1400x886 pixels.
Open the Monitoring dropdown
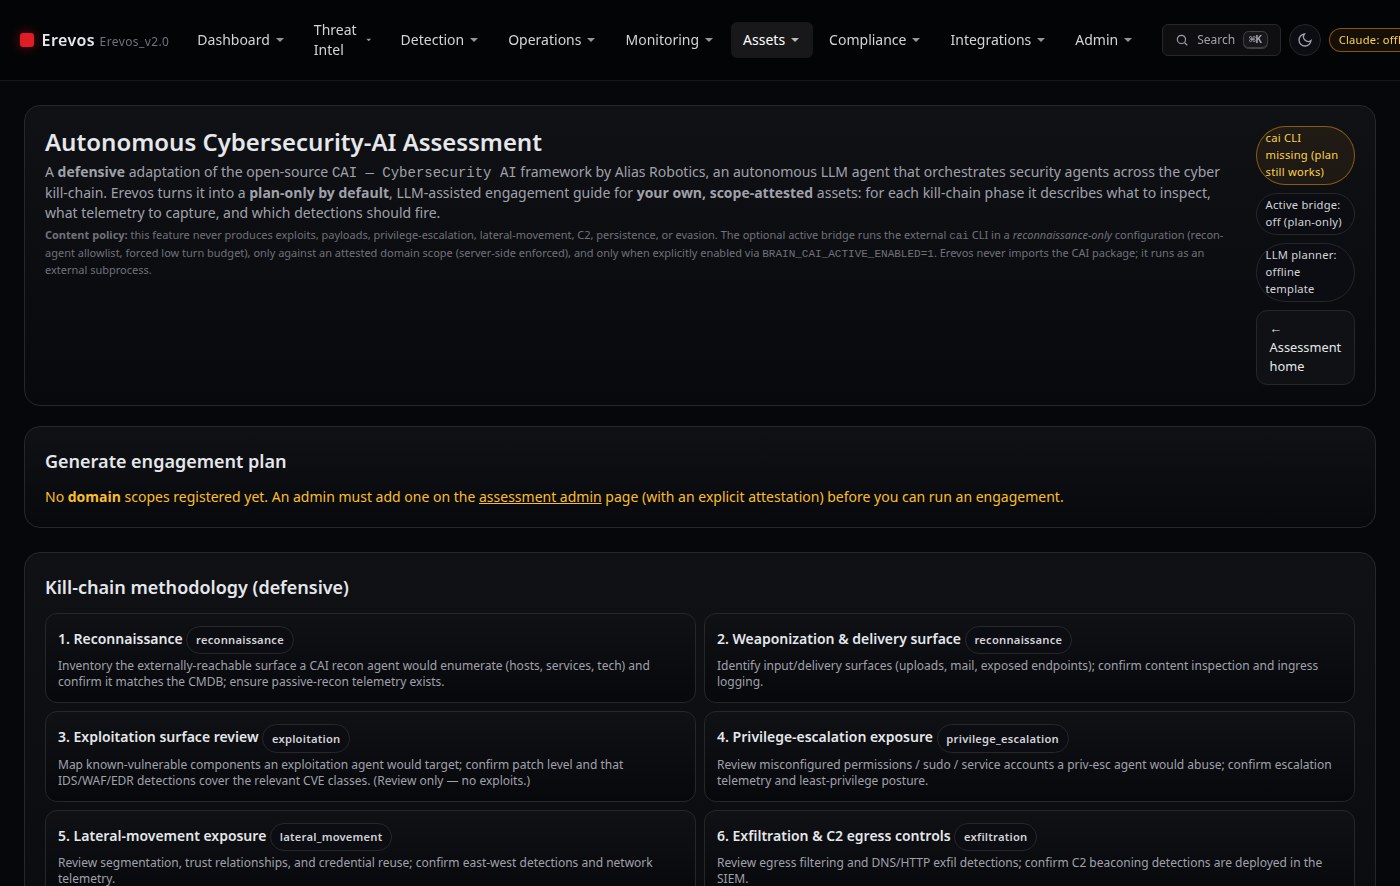[669, 40]
